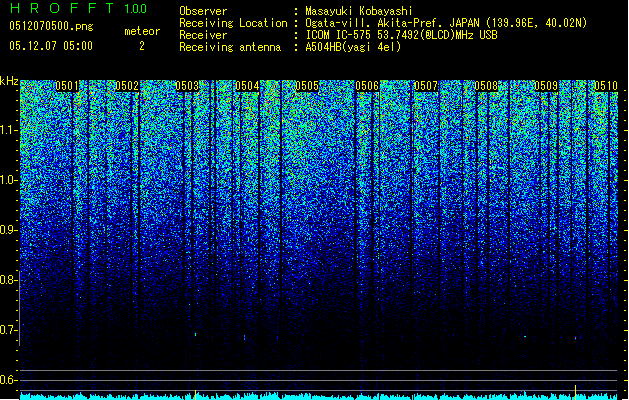Click the Receiving Location label
The image size is (629, 400).
(x=233, y=23)
